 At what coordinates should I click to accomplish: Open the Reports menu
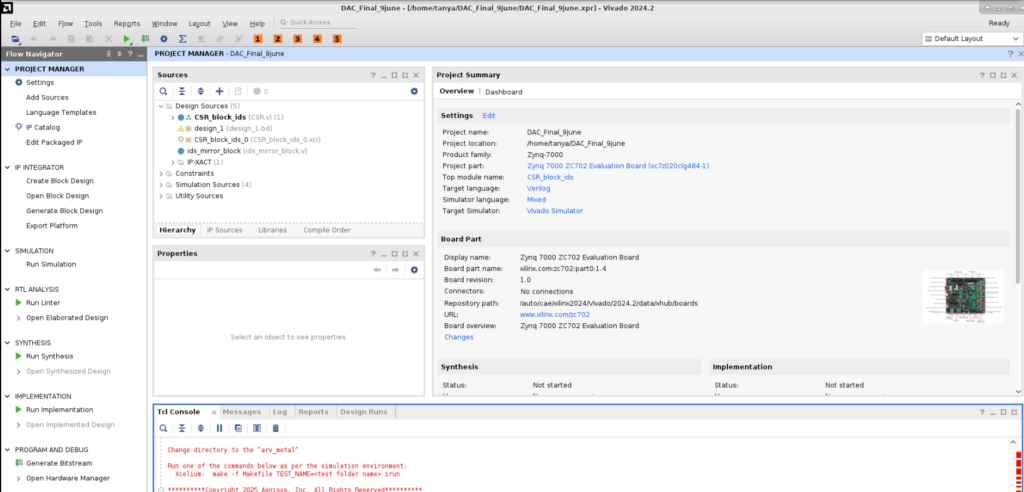[127, 23]
